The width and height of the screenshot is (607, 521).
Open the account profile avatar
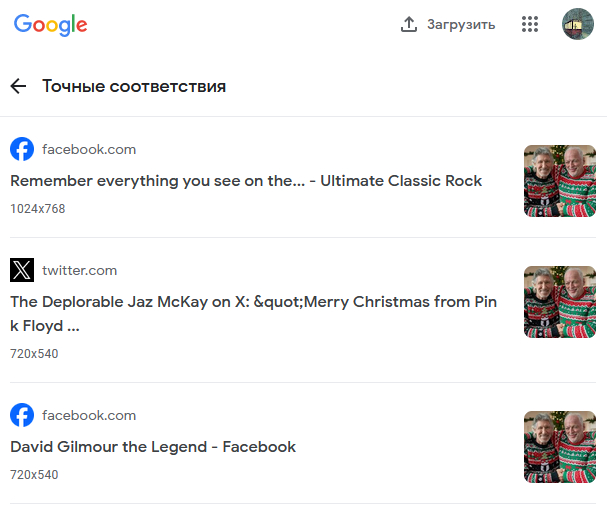[x=578, y=24]
